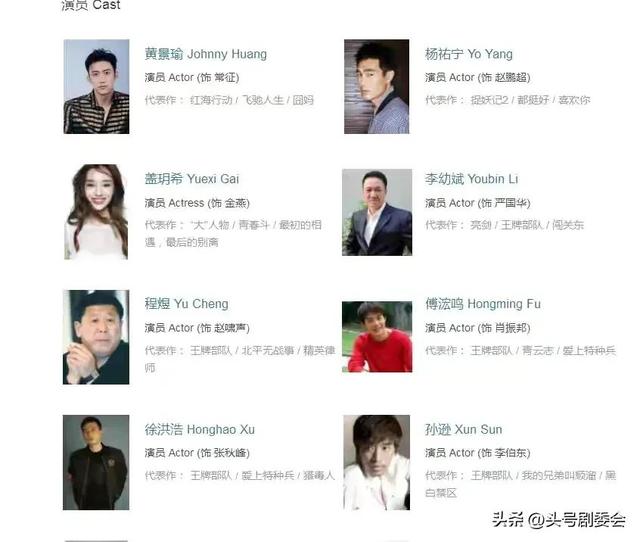This screenshot has width=640, height=542.
Task: Click the 红海行动 work under Johnny Huang
Action: tap(211, 100)
